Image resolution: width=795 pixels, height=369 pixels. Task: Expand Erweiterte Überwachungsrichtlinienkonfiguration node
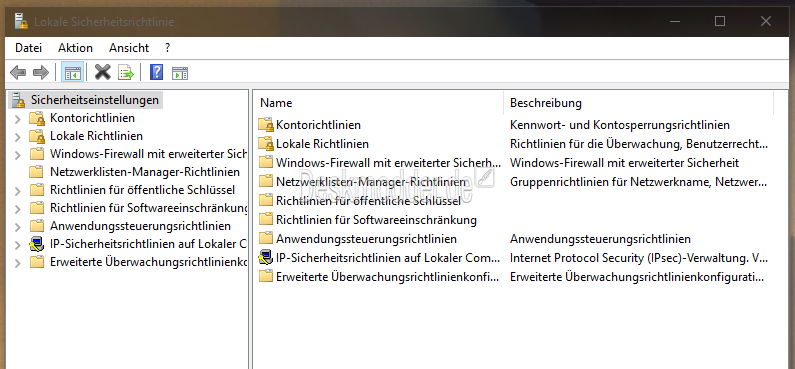(x=18, y=263)
